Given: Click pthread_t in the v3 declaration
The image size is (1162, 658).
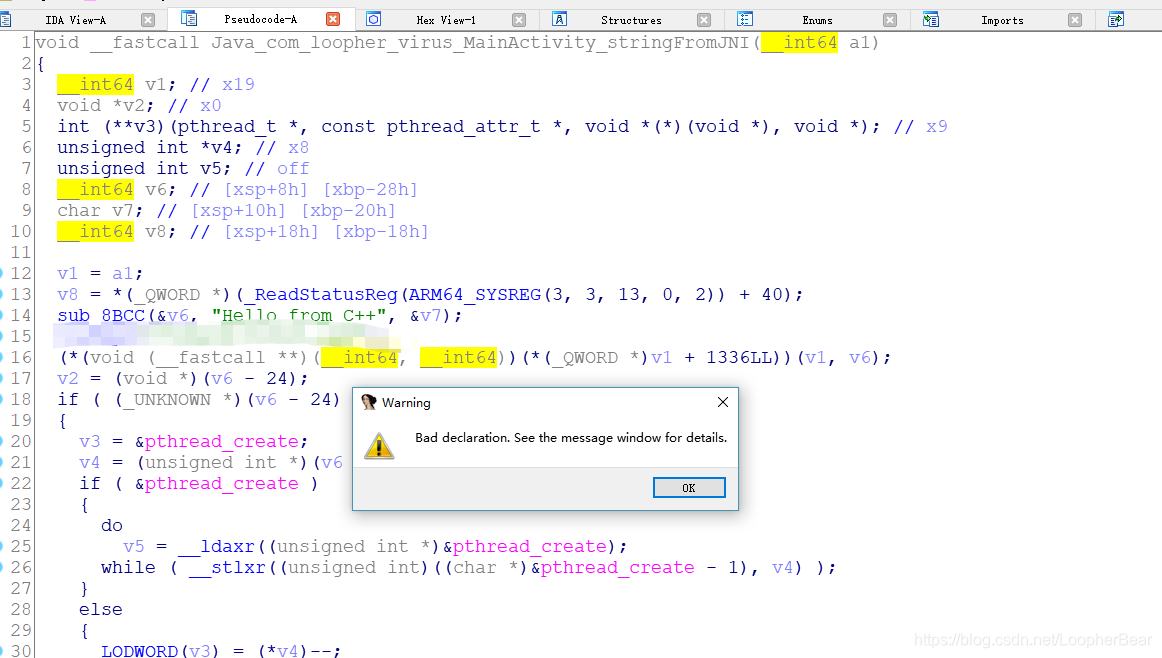Looking at the screenshot, I should pyautogui.click(x=238, y=127).
